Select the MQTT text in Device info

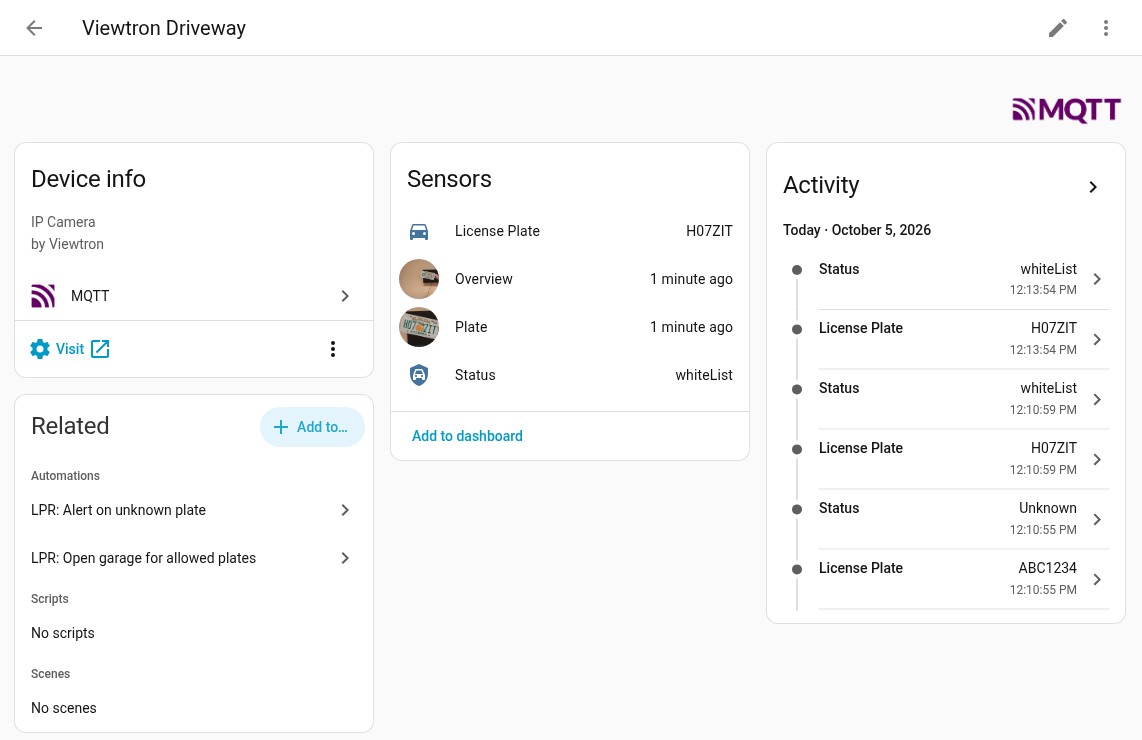tap(90, 296)
